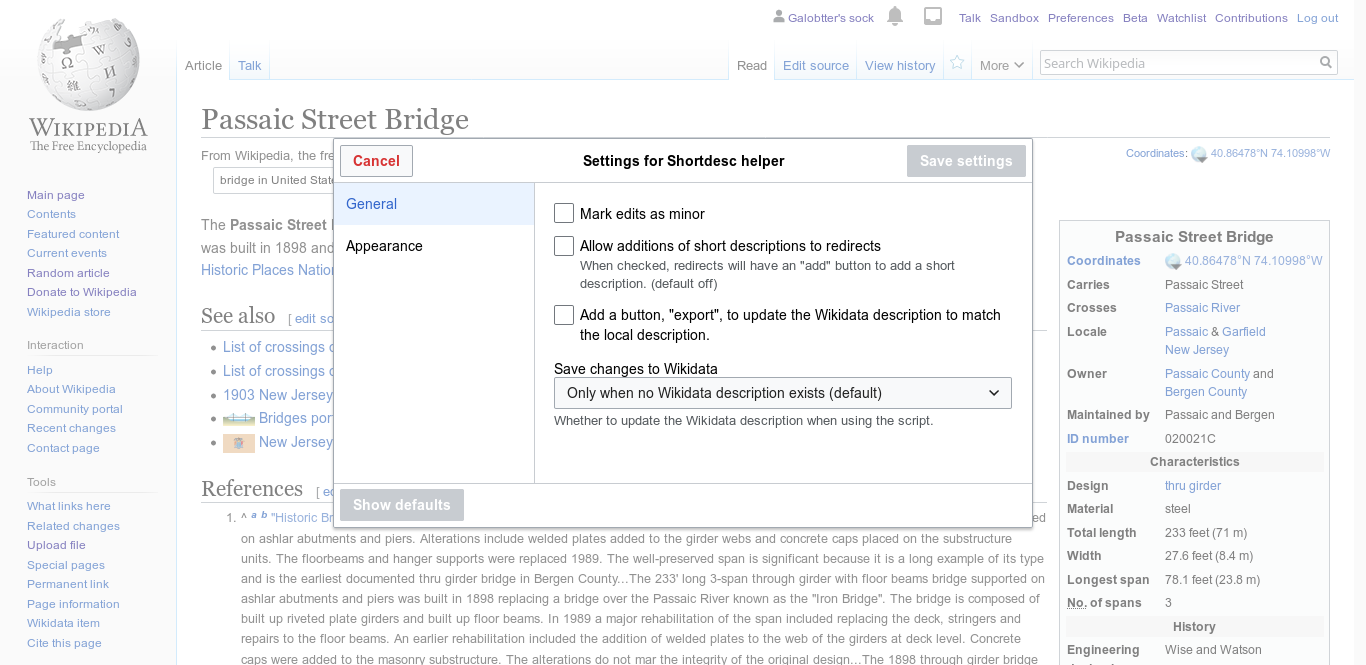Switch to the General settings tab
This screenshot has height=665, width=1366.
(372, 204)
